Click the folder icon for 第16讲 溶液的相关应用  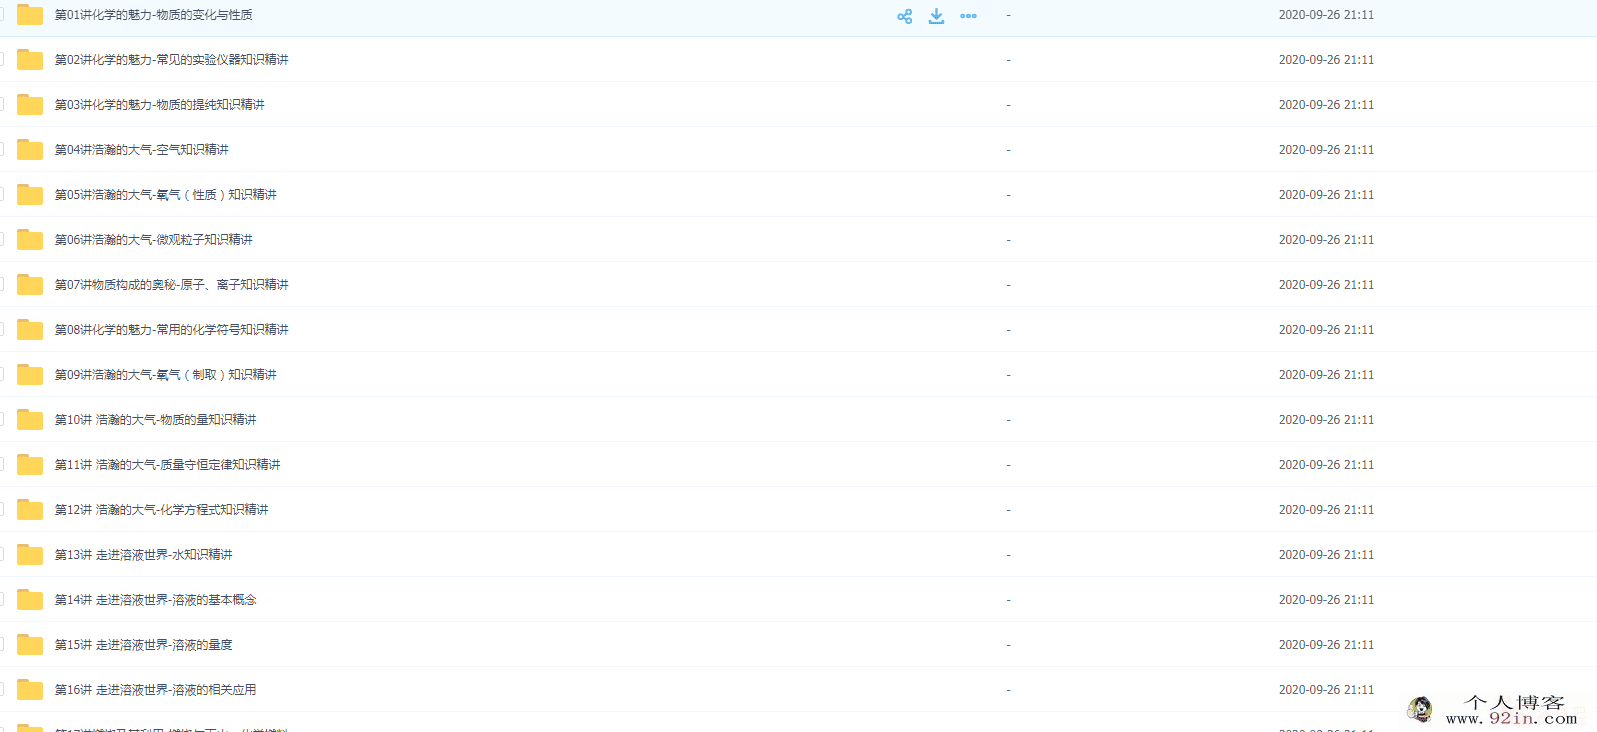tap(30, 690)
